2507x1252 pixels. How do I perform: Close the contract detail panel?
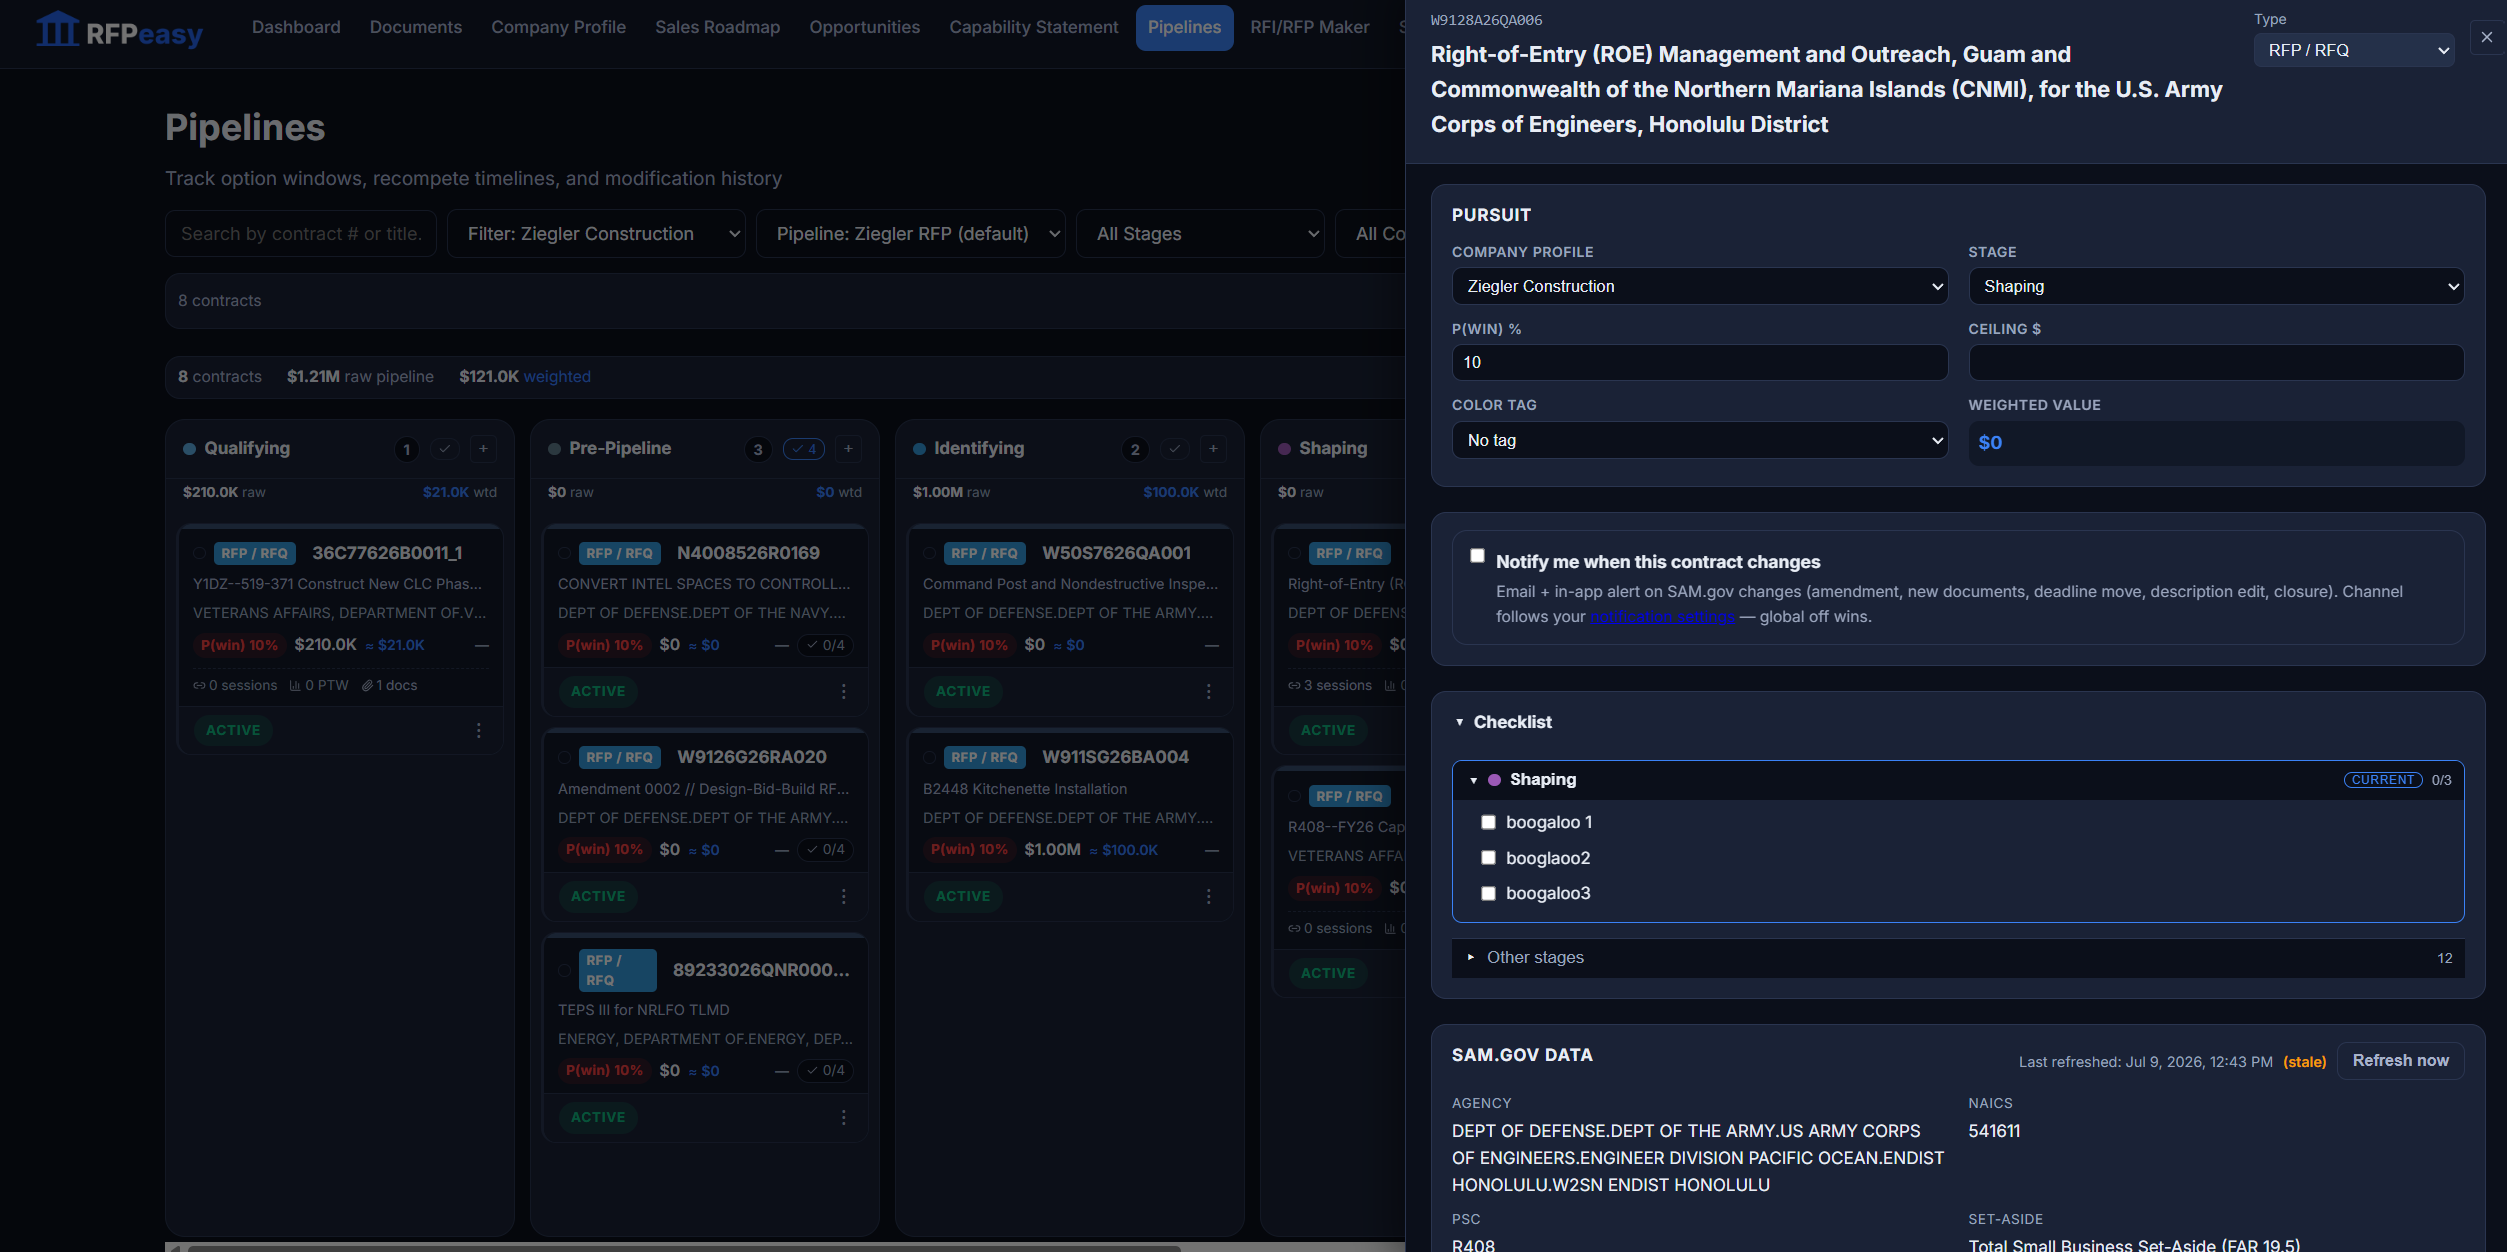click(2486, 37)
